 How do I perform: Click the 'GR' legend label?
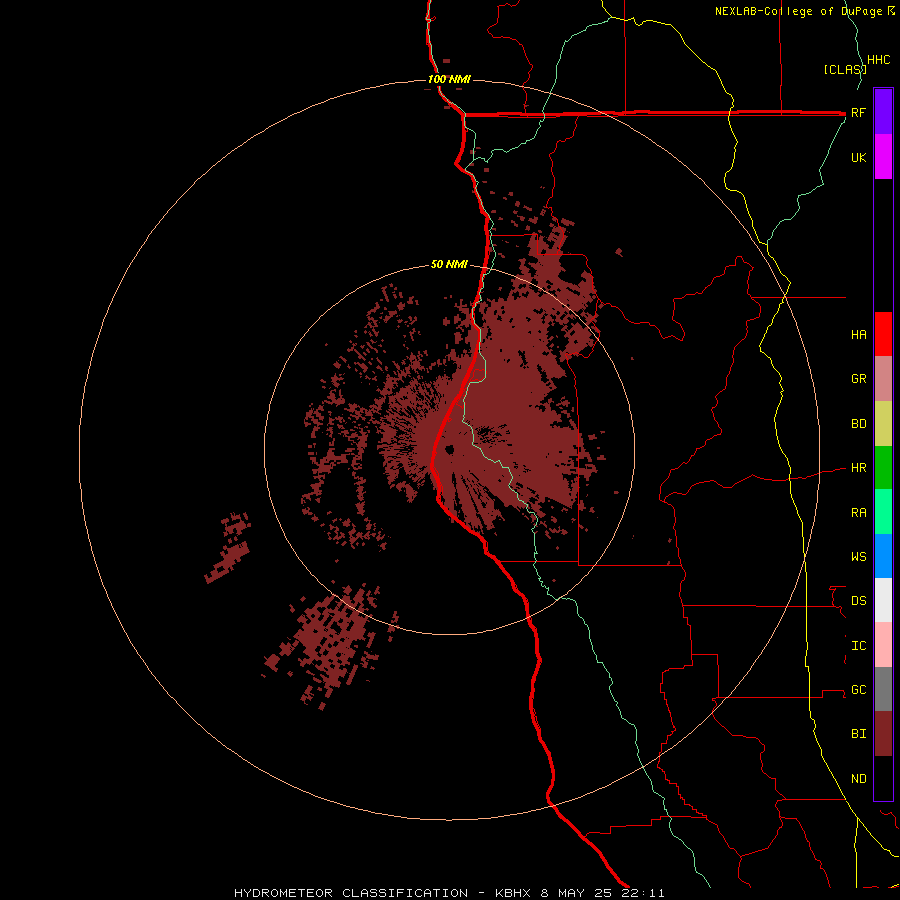point(858,379)
